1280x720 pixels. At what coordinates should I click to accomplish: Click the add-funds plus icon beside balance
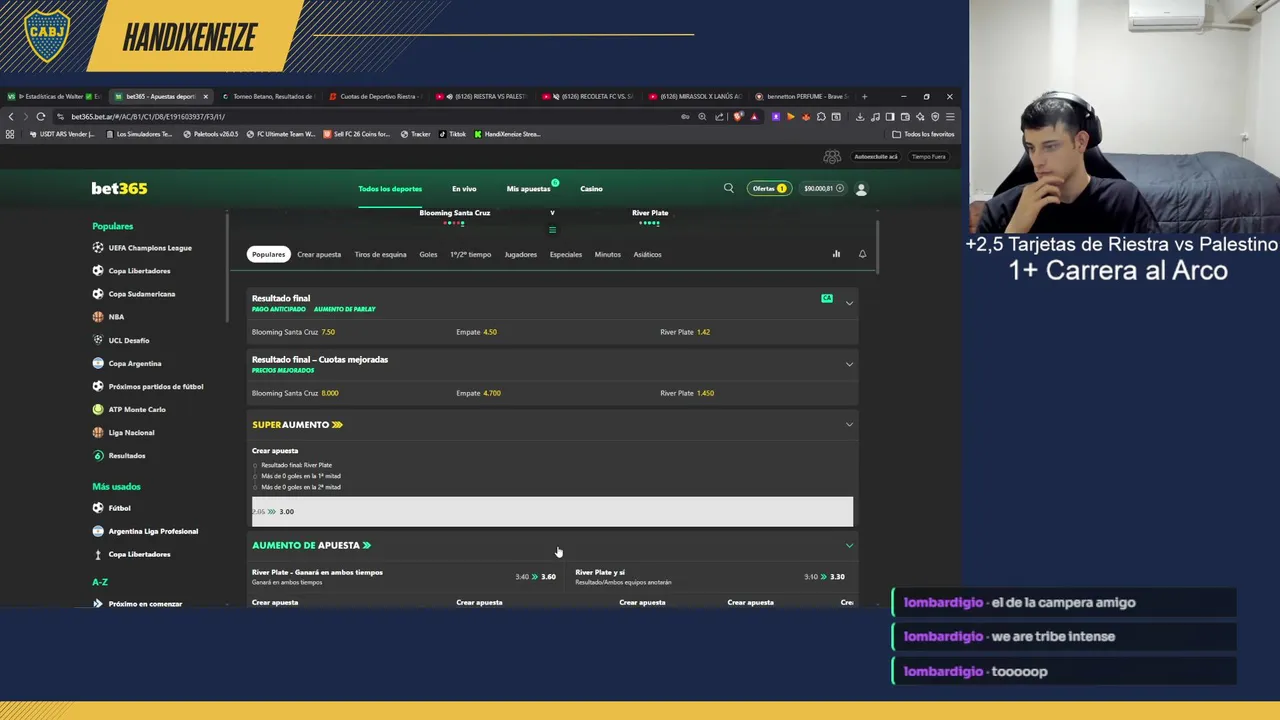[839, 188]
